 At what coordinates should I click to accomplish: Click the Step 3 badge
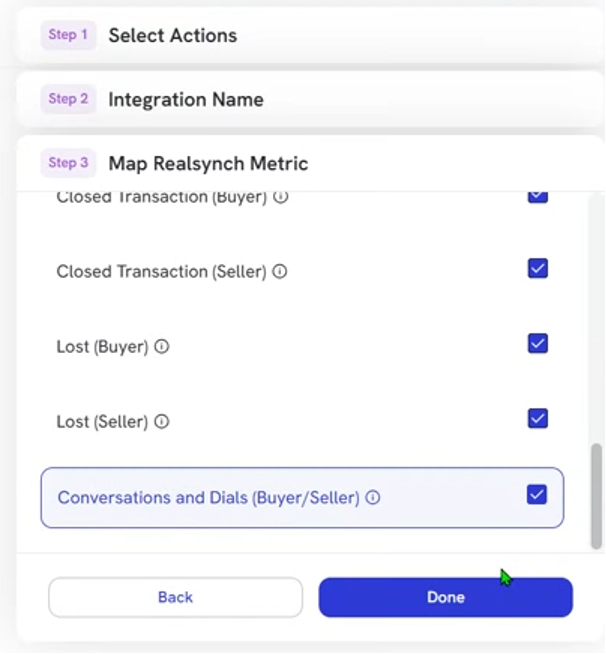[68, 163]
